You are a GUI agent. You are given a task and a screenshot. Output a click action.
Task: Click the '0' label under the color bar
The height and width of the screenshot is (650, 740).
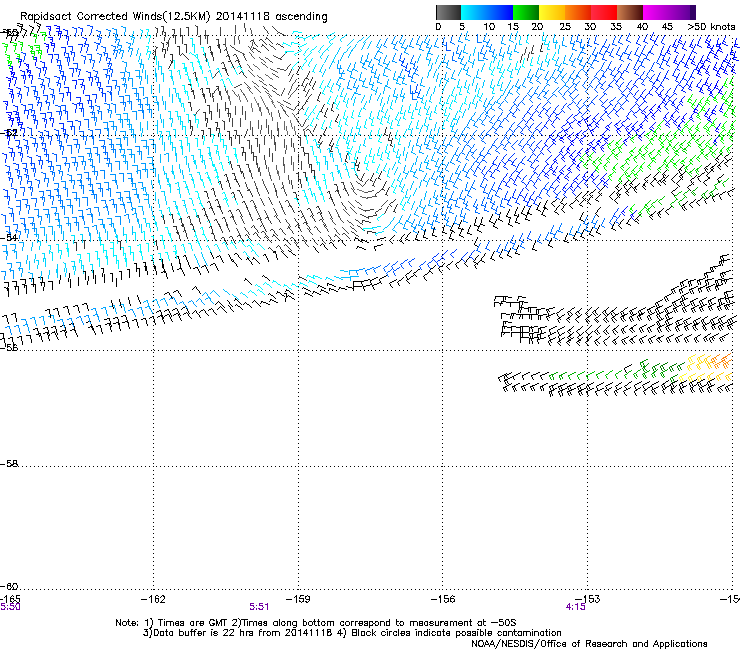point(438,27)
